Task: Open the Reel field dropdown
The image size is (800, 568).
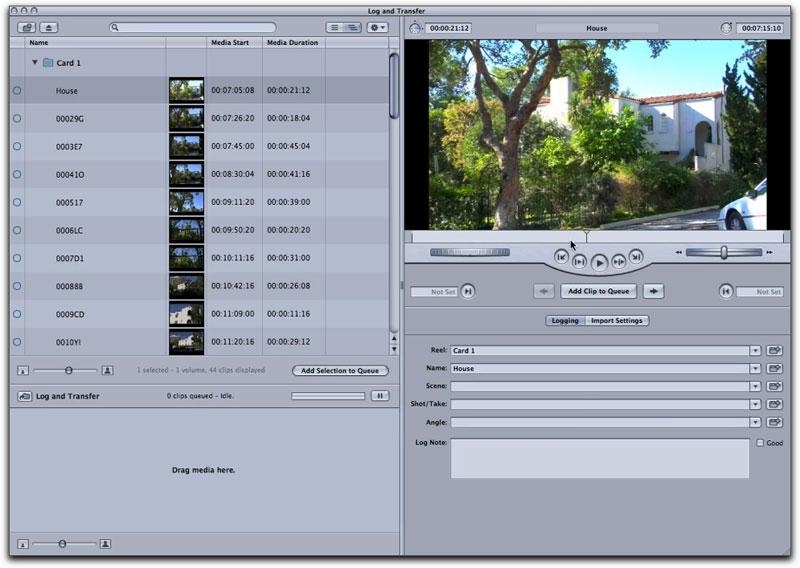Action: 755,351
